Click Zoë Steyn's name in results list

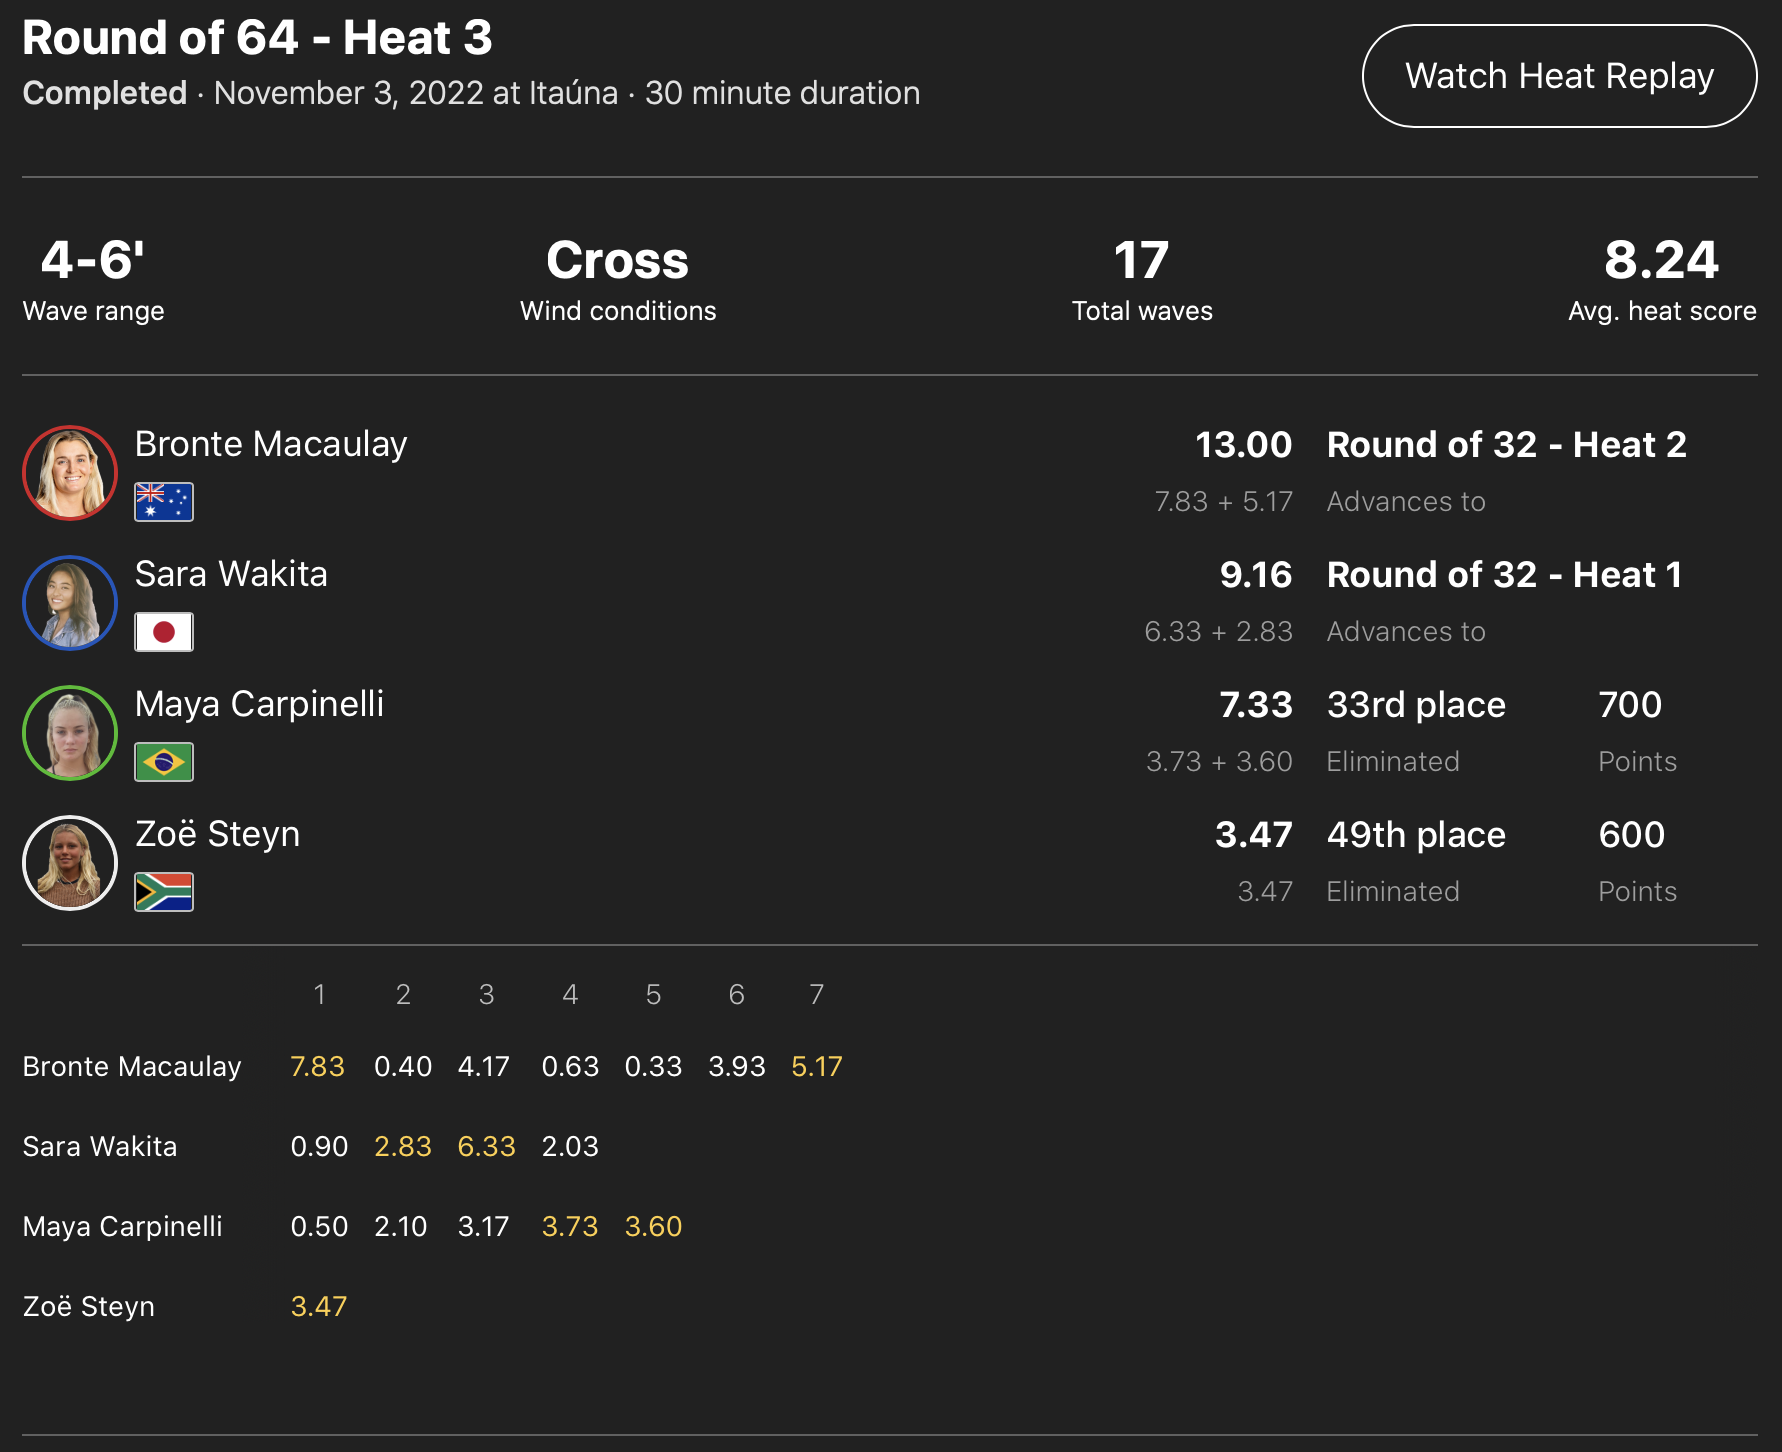tap(217, 834)
